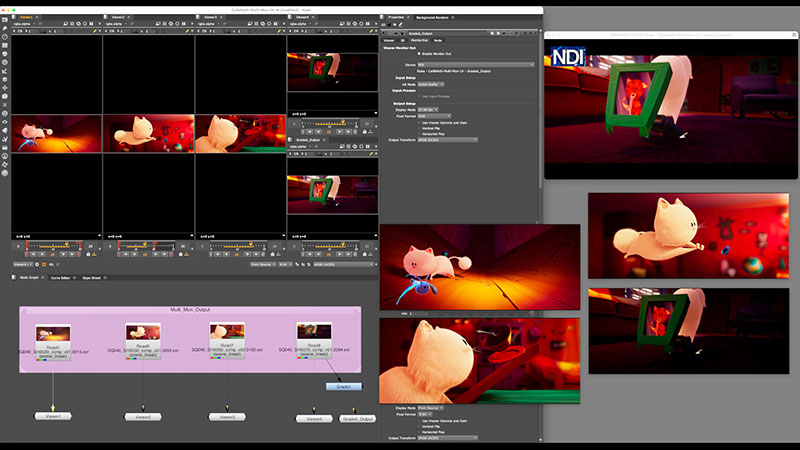Image resolution: width=800 pixels, height=450 pixels.
Task: Toggle the Use Input Process checkbox
Action: (419, 96)
